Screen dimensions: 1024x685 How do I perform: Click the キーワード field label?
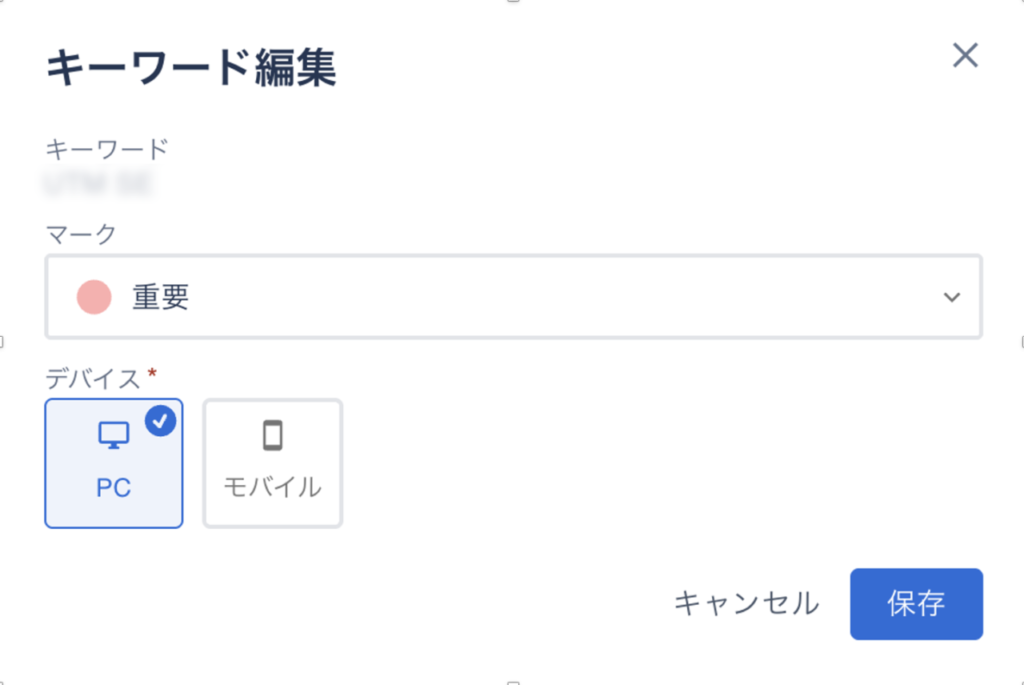pos(107,150)
